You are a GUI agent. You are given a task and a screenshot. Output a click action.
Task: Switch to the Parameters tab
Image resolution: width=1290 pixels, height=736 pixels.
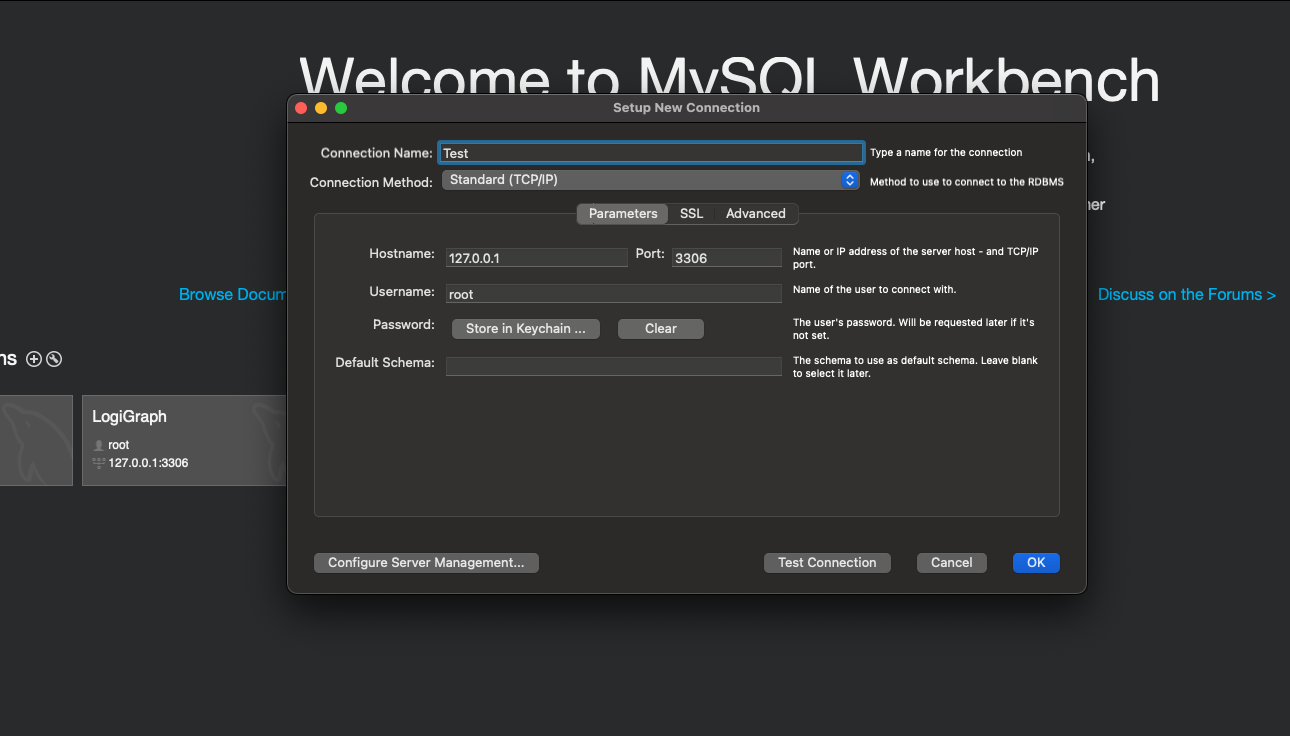[623, 213]
